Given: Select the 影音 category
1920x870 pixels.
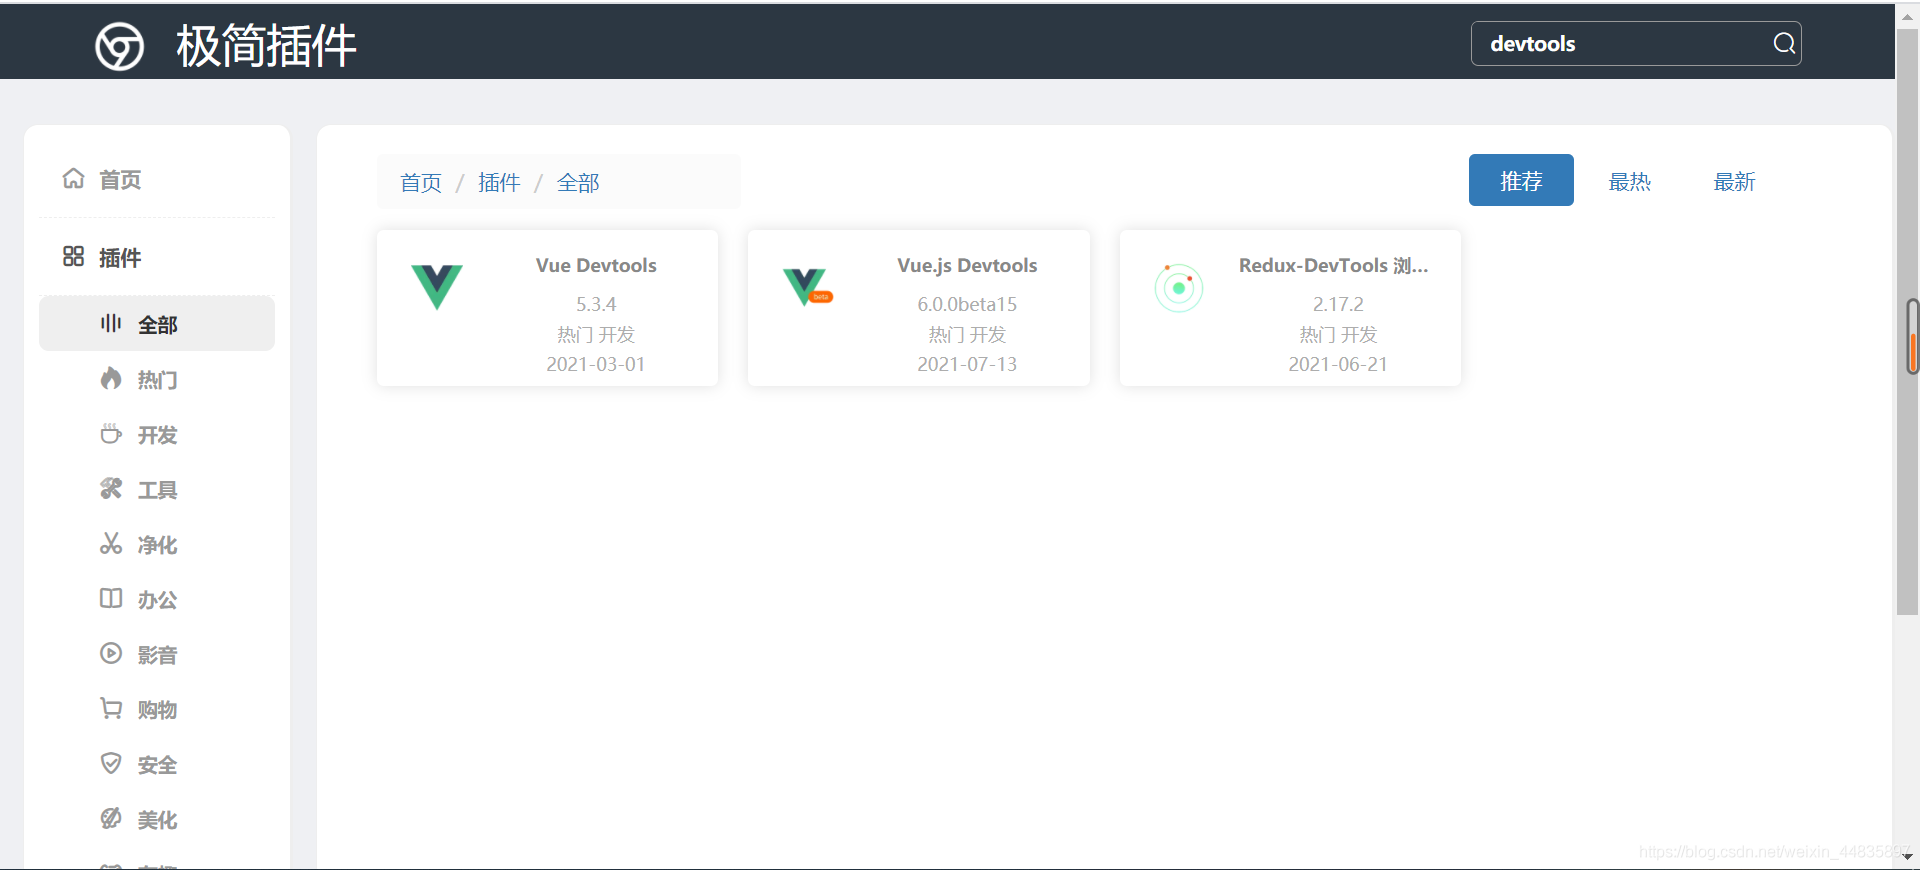Looking at the screenshot, I should click(x=157, y=654).
